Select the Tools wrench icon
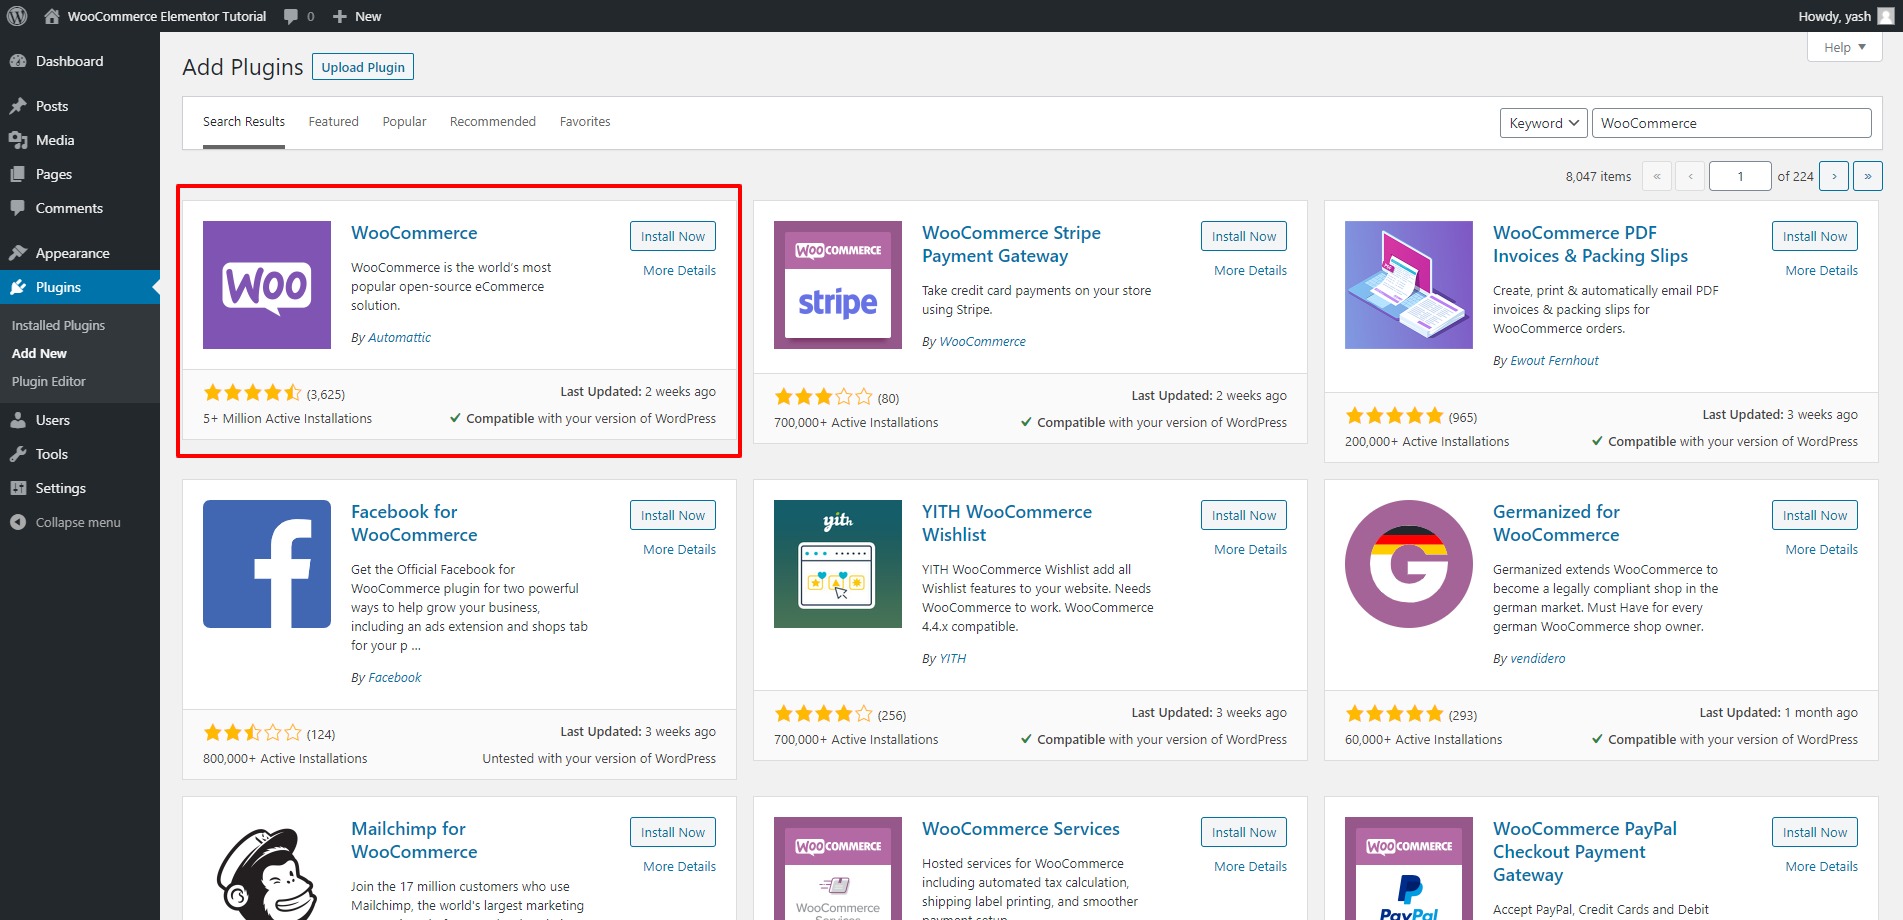The image size is (1903, 920). click(x=20, y=454)
